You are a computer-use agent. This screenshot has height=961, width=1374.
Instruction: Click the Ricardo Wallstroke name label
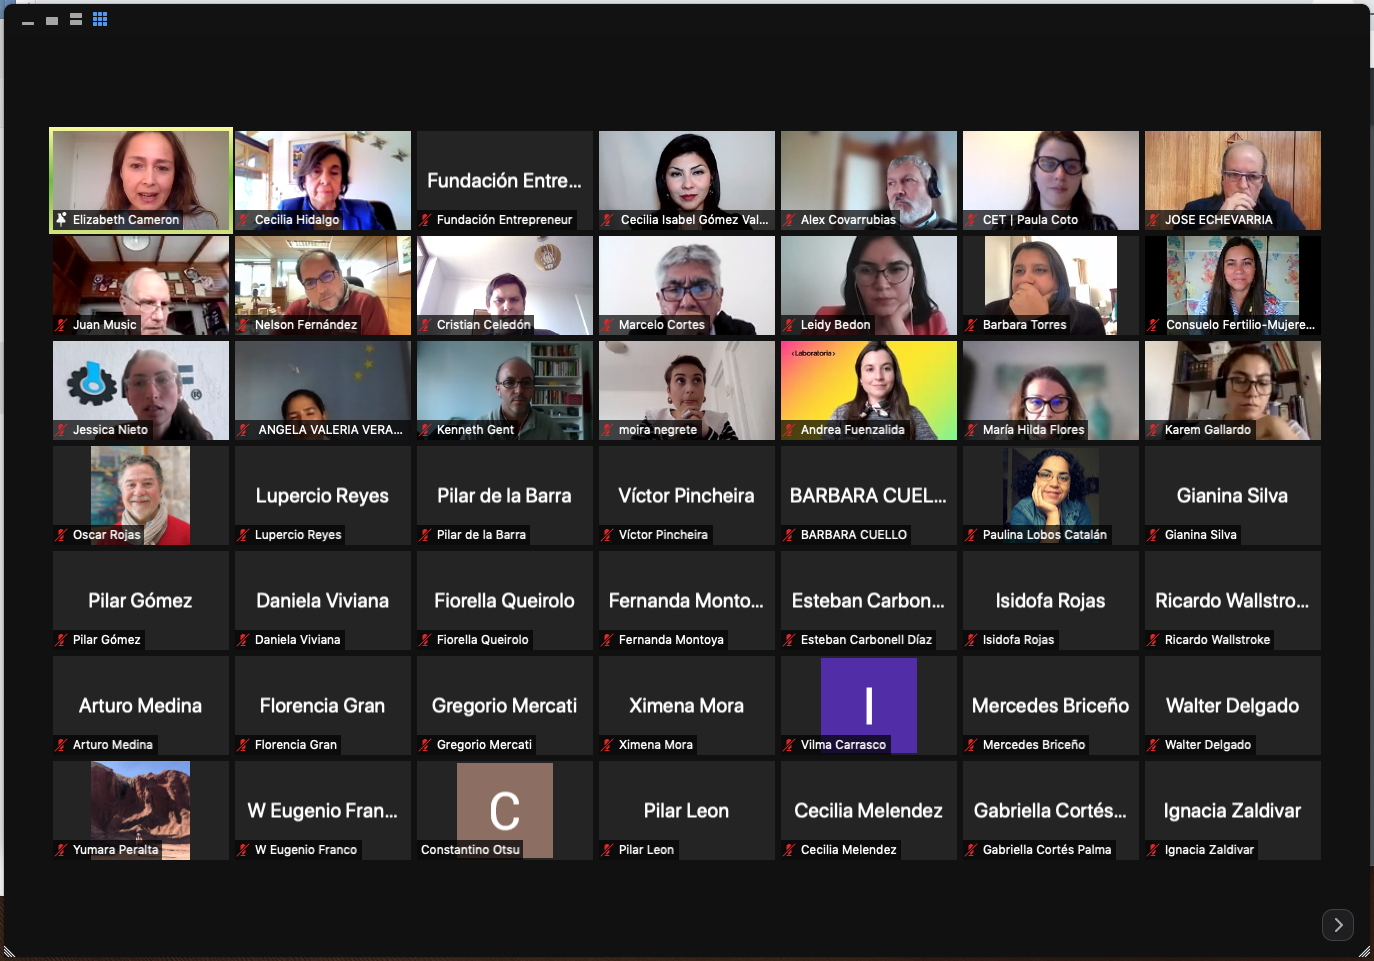click(1217, 640)
